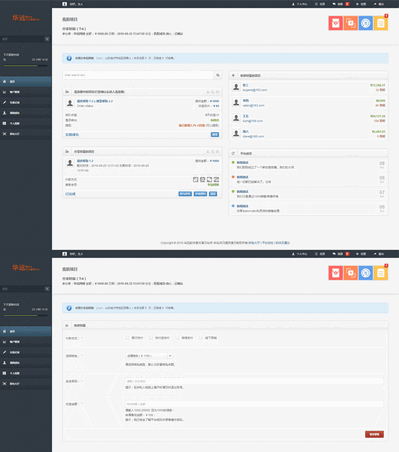Click the red submit button under the form
The image size is (399, 452).
click(x=374, y=434)
